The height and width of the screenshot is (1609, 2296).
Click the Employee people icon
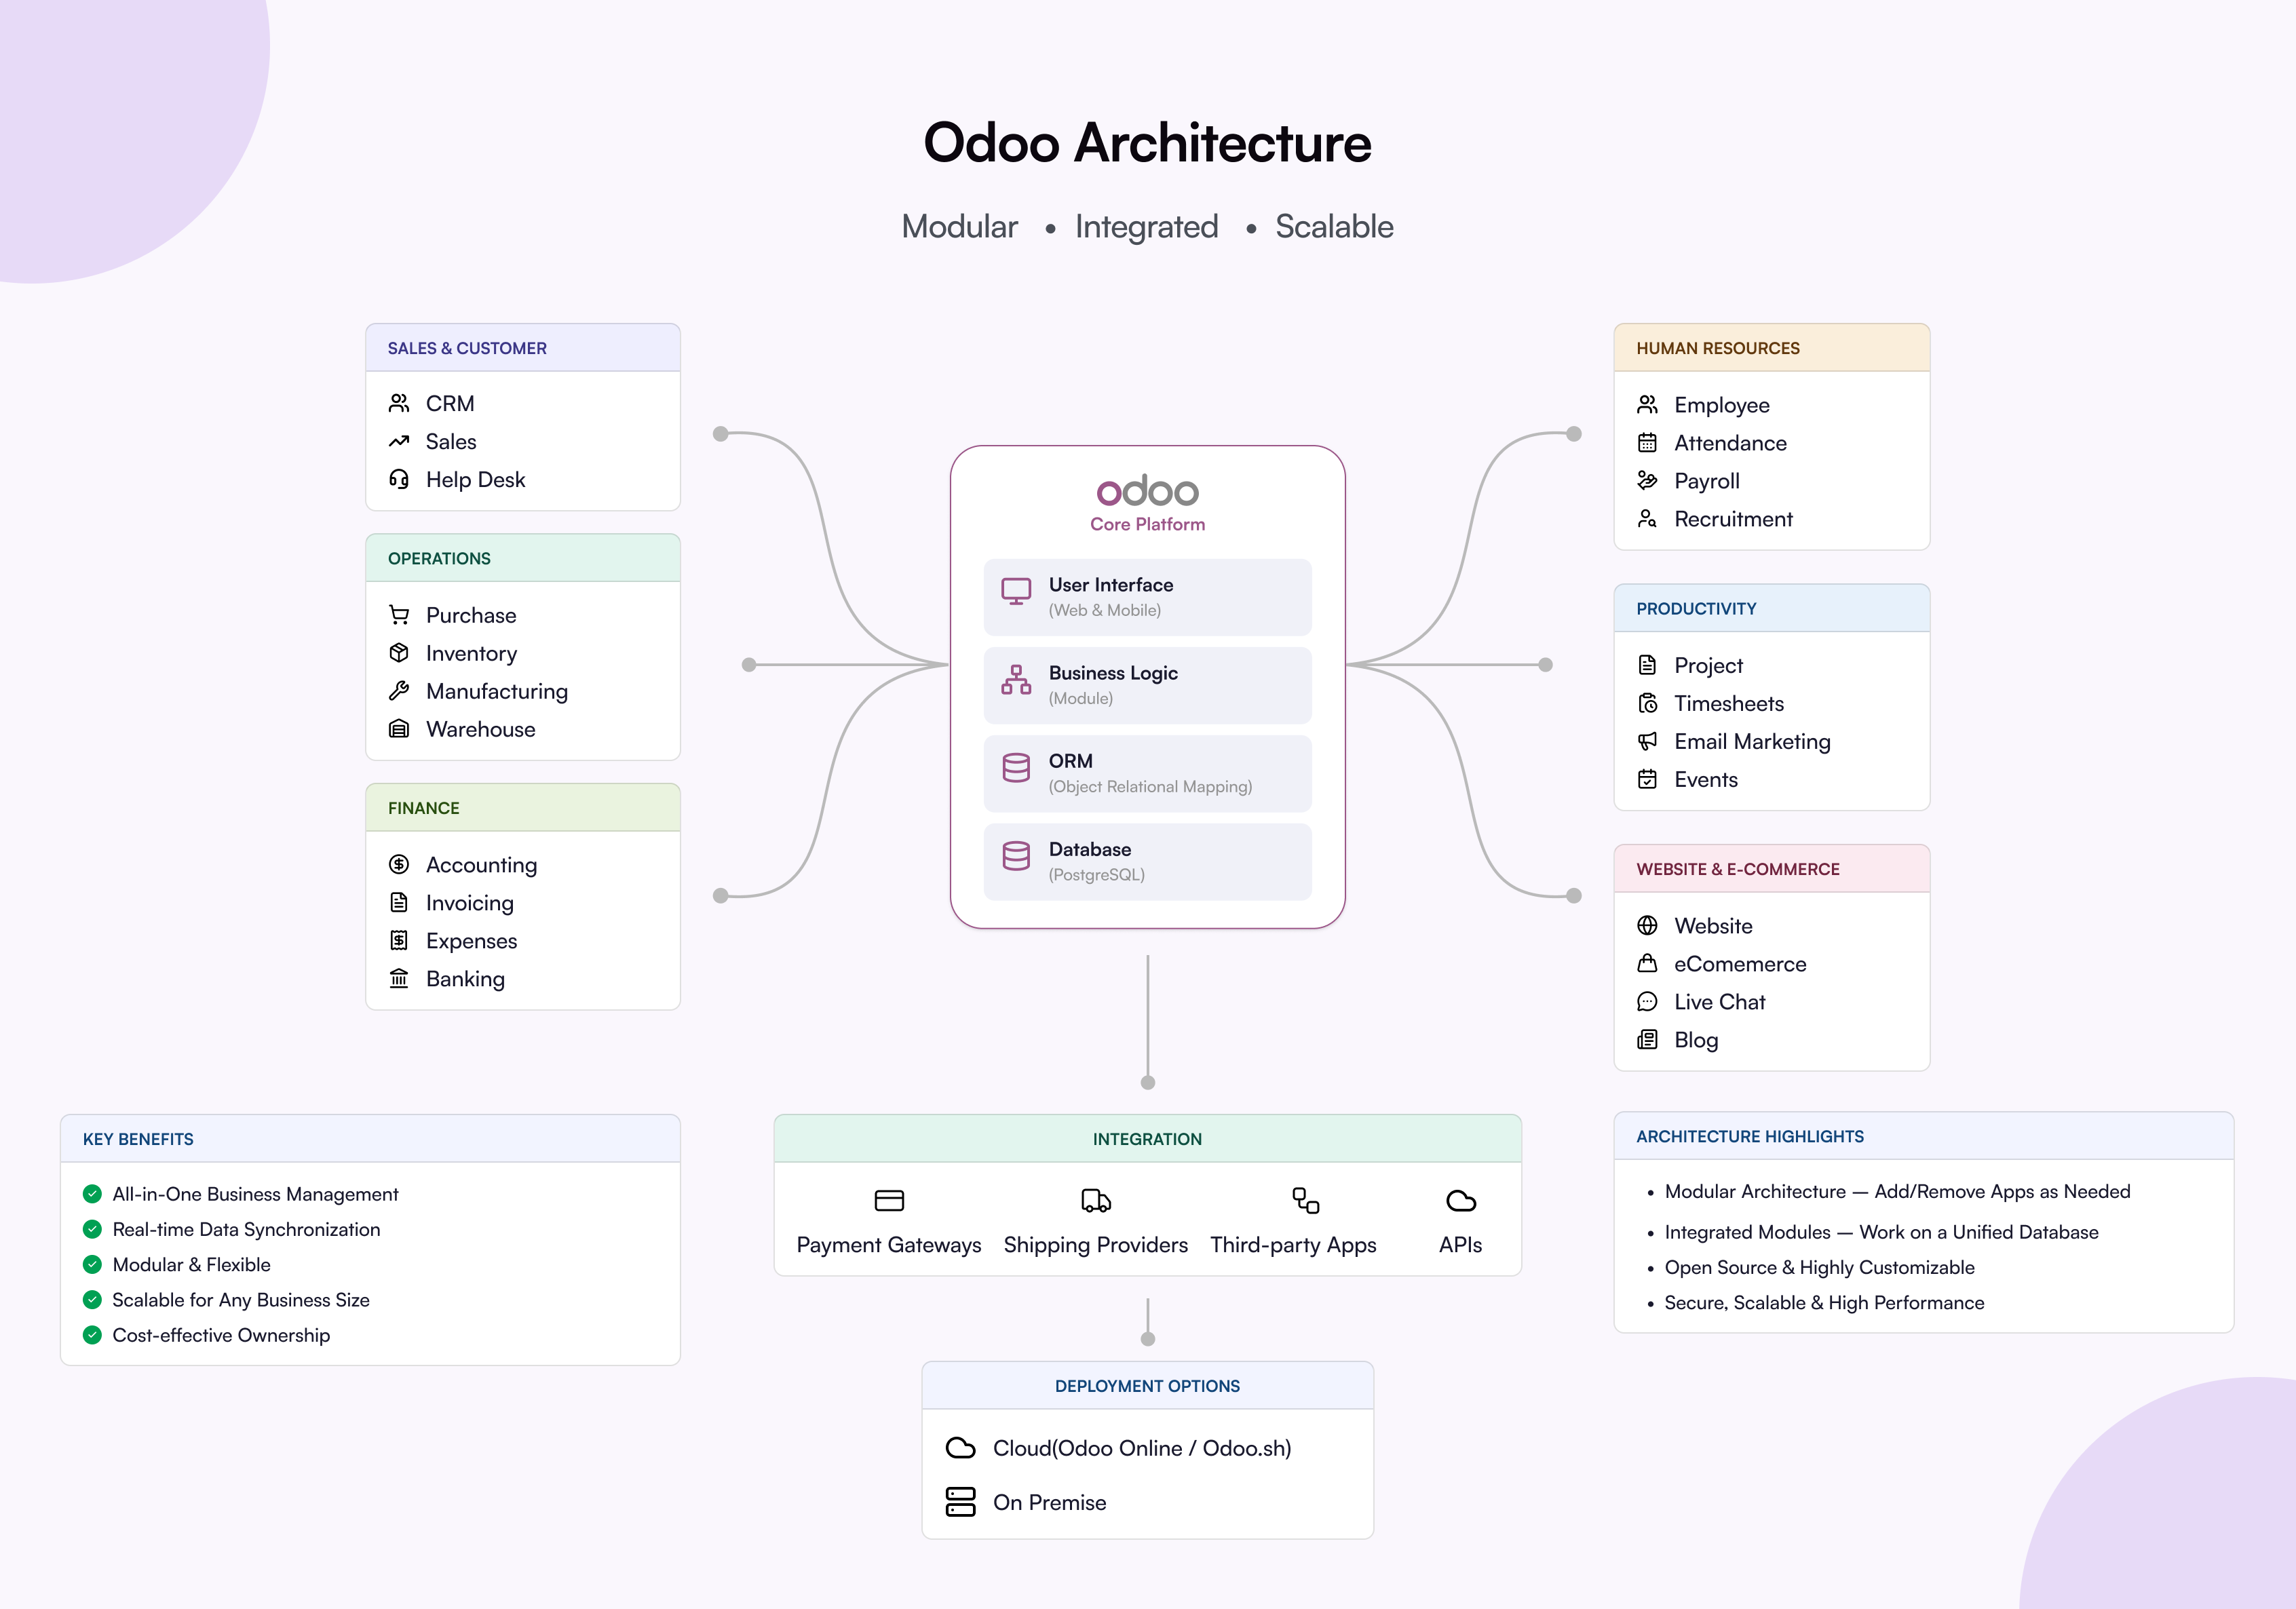pyautogui.click(x=1647, y=405)
